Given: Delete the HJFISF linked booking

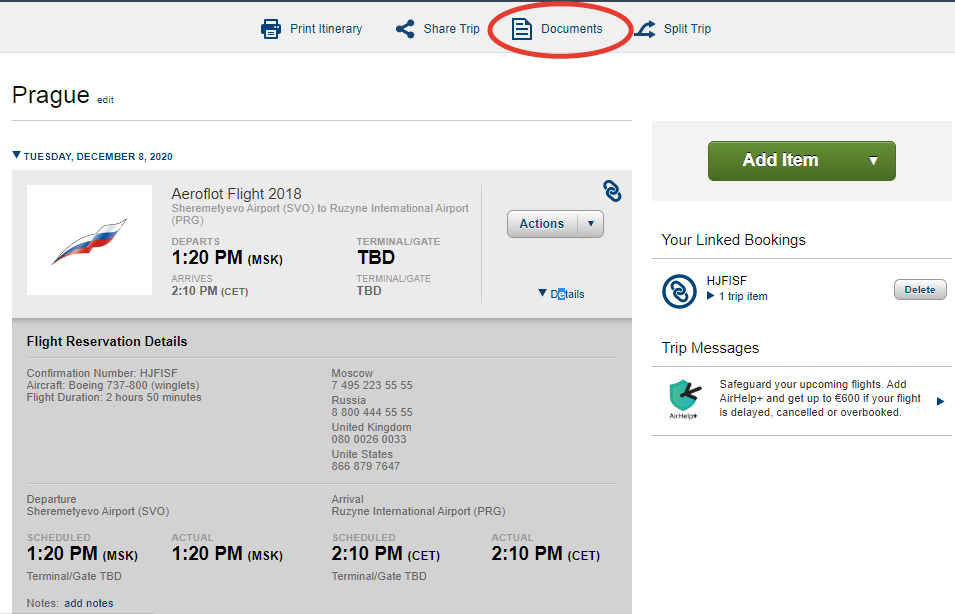Looking at the screenshot, I should [919, 290].
